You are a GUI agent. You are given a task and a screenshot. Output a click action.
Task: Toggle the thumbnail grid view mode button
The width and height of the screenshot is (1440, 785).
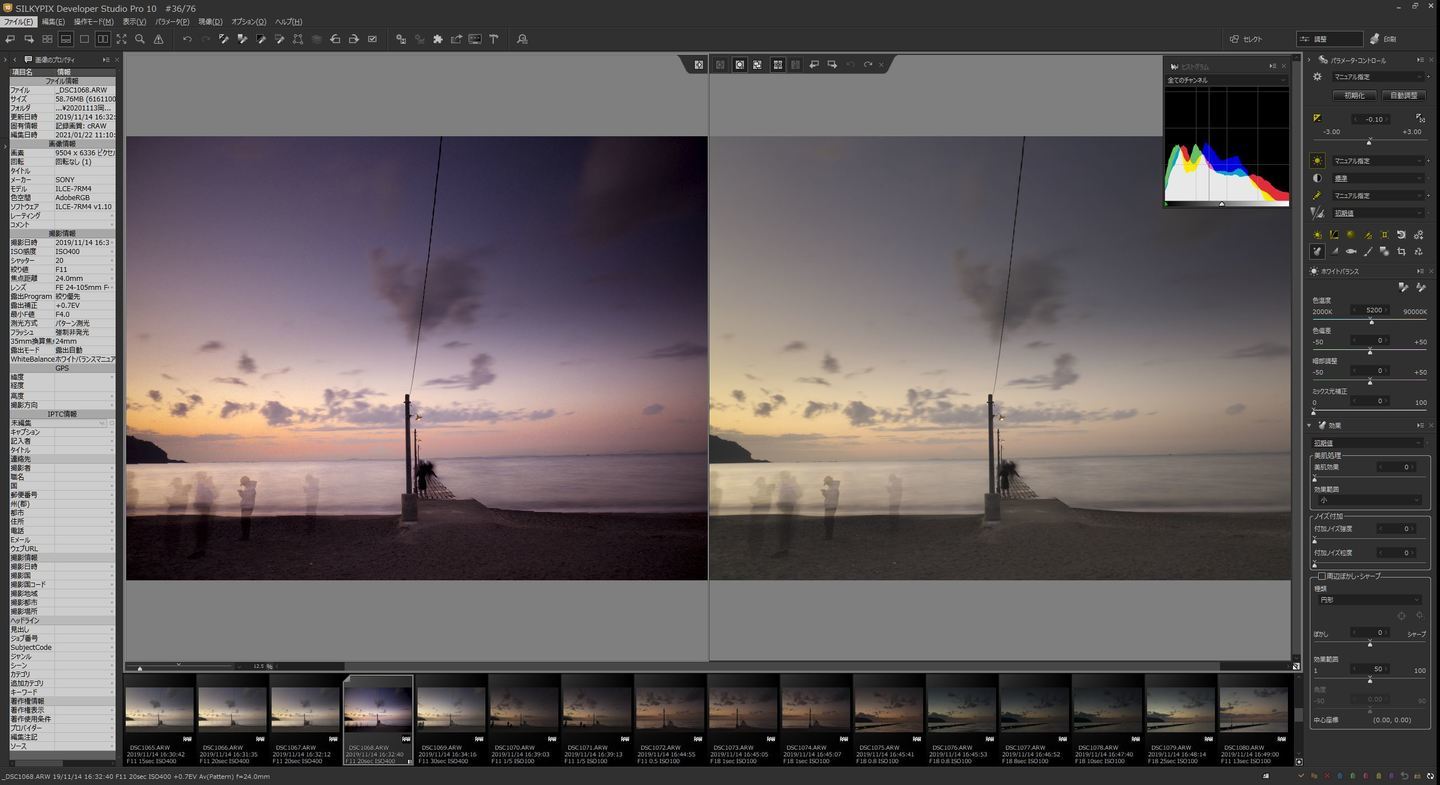pyautogui.click(x=47, y=39)
